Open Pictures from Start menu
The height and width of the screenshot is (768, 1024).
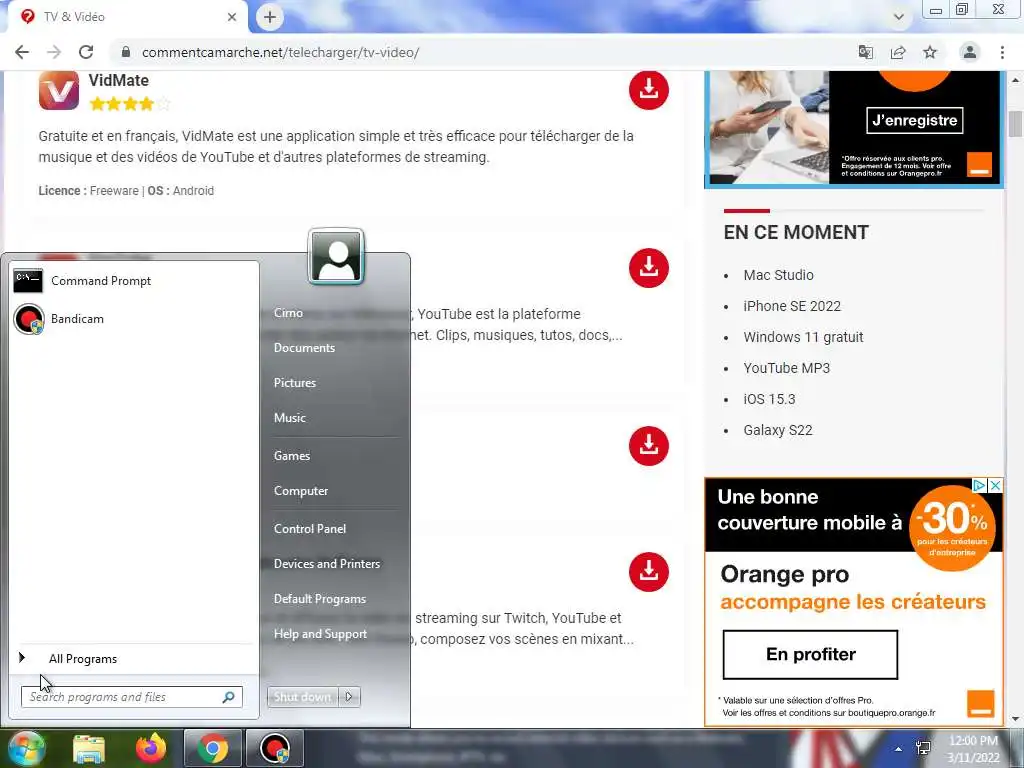point(295,383)
